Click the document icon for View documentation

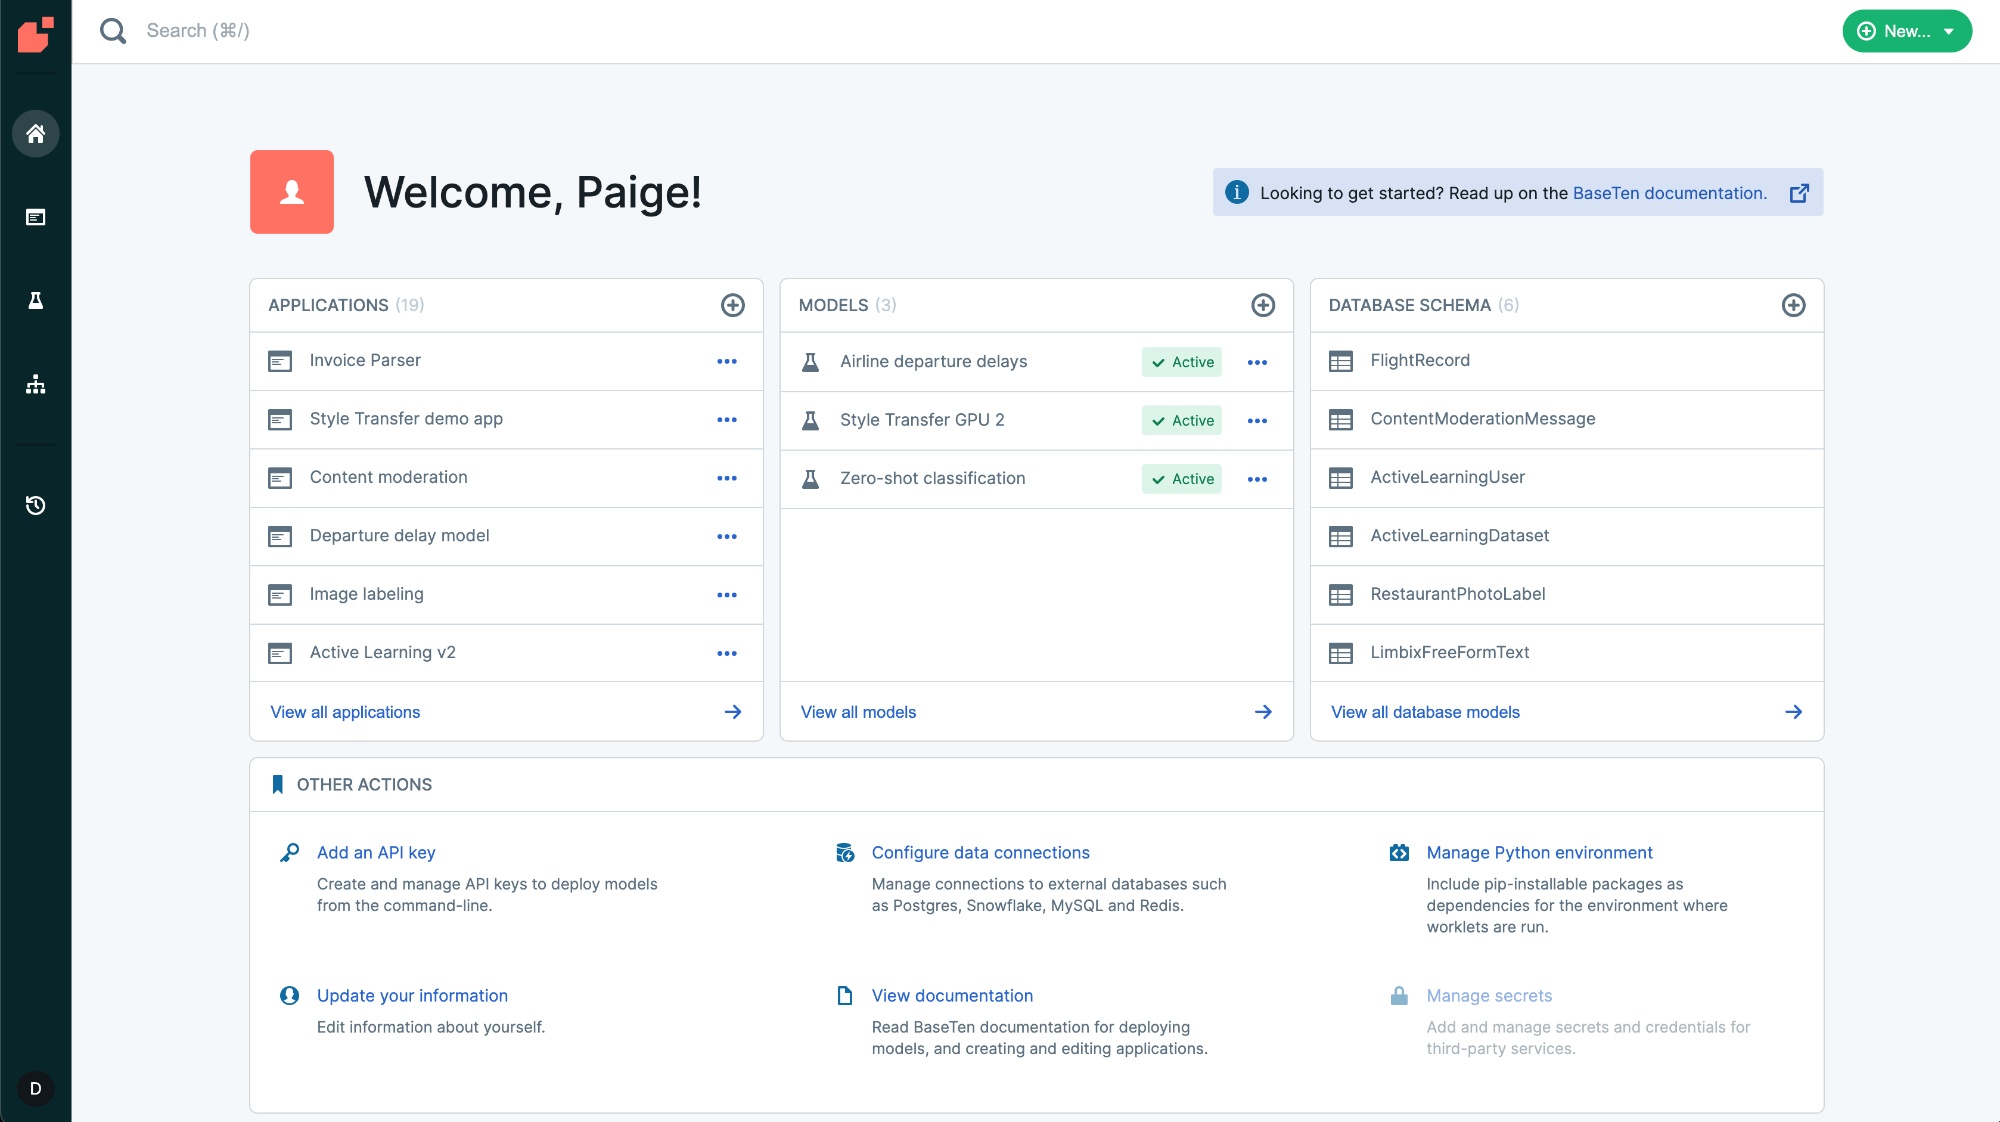(845, 996)
